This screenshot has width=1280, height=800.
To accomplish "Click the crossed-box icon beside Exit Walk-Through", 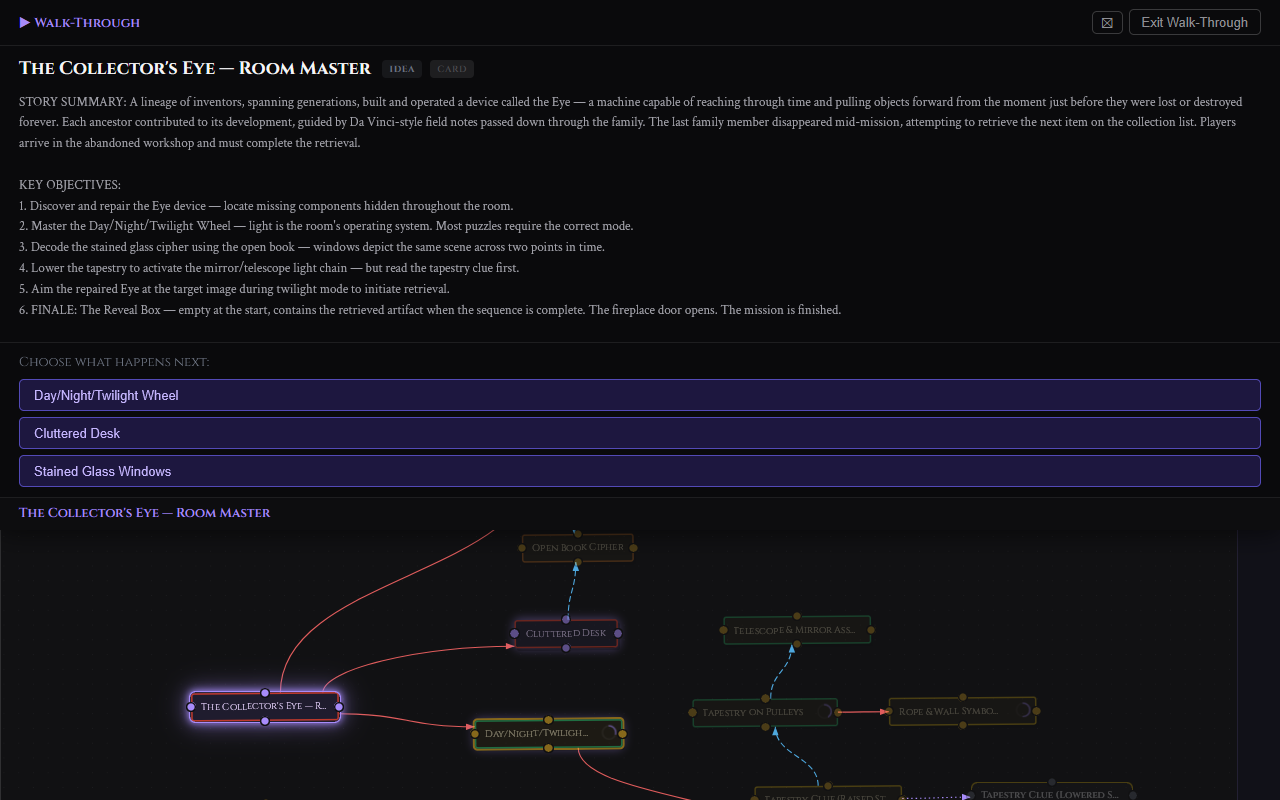I will [x=1107, y=22].
